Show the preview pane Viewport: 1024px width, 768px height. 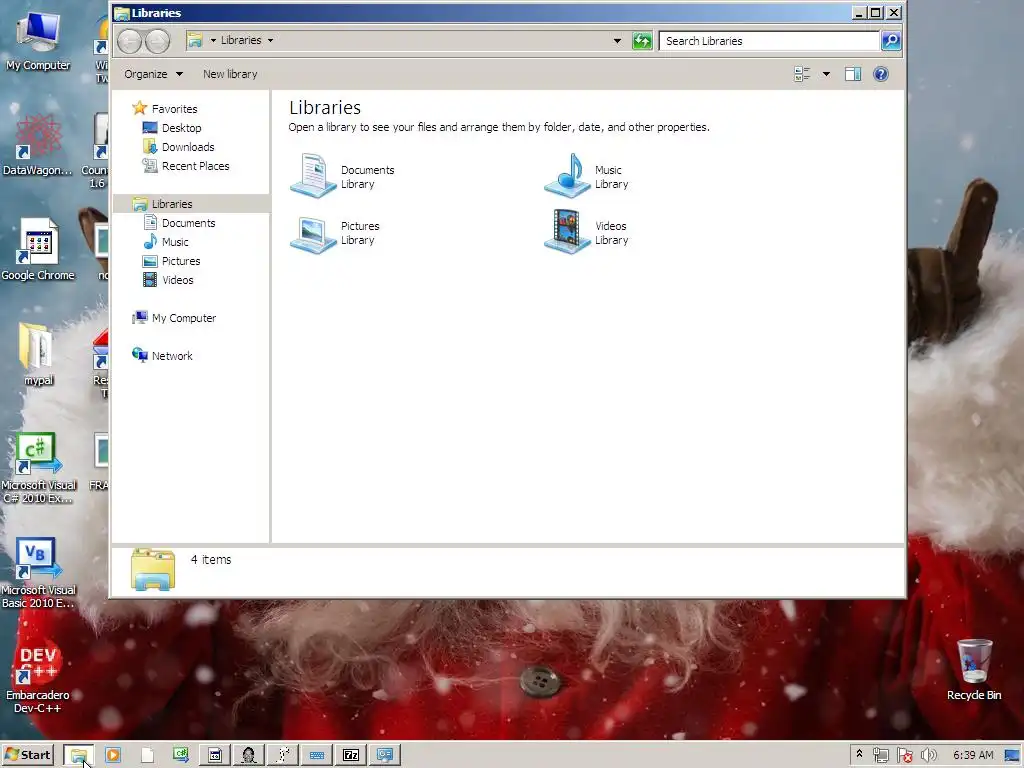(x=853, y=74)
